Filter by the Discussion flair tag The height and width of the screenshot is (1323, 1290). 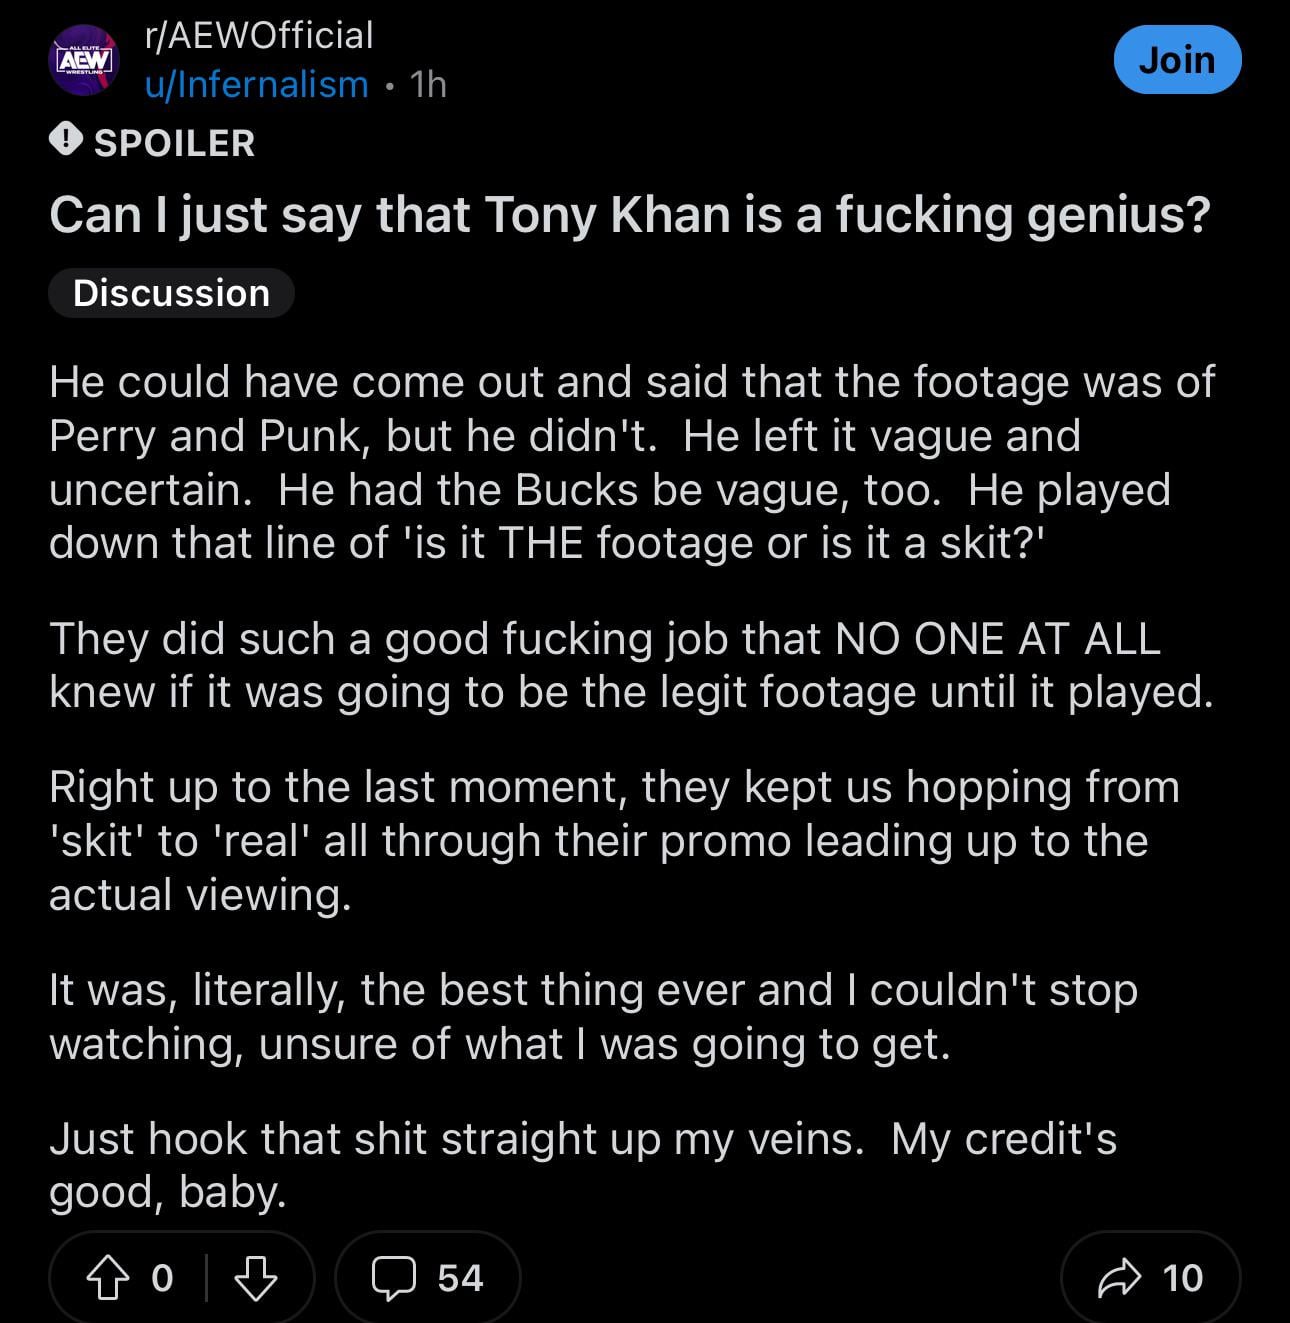click(x=171, y=293)
